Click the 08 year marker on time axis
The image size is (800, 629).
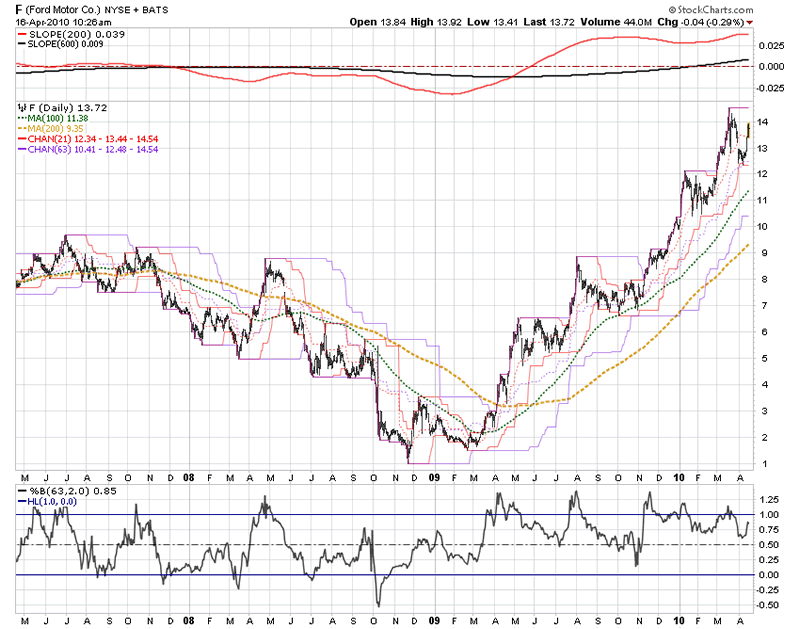pos(190,477)
